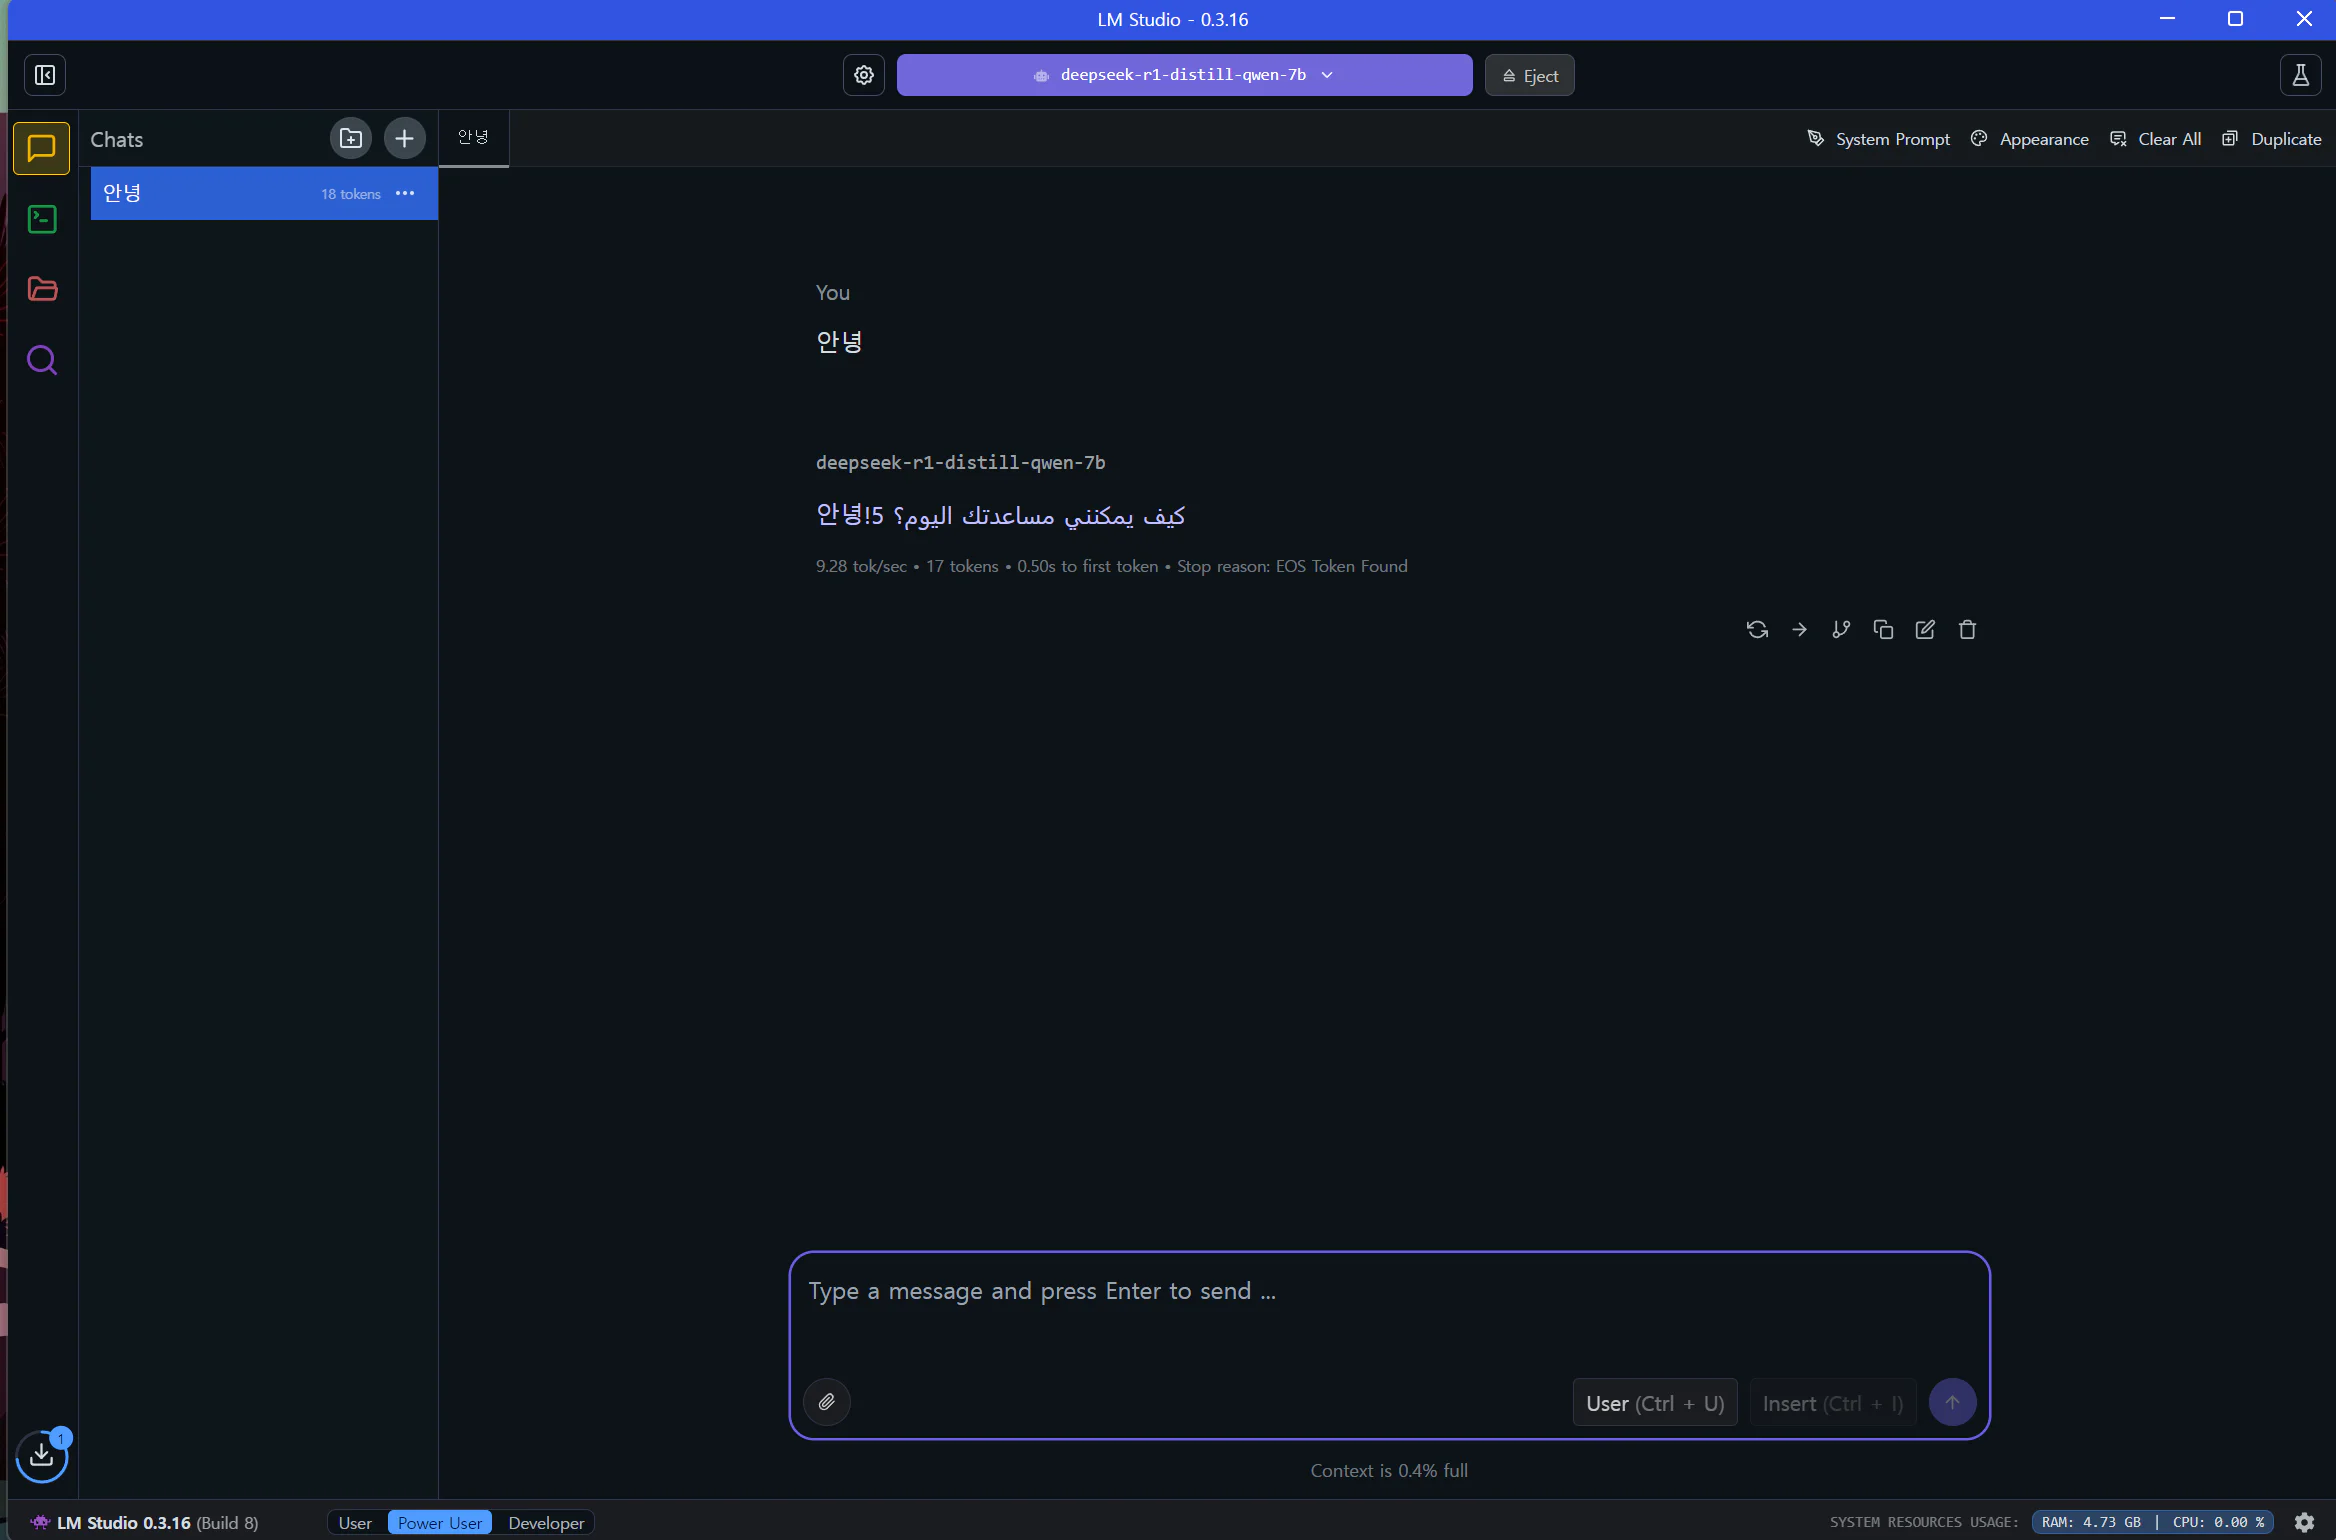
Task: Open app settings gear in the status bar
Action: coord(2304,1522)
